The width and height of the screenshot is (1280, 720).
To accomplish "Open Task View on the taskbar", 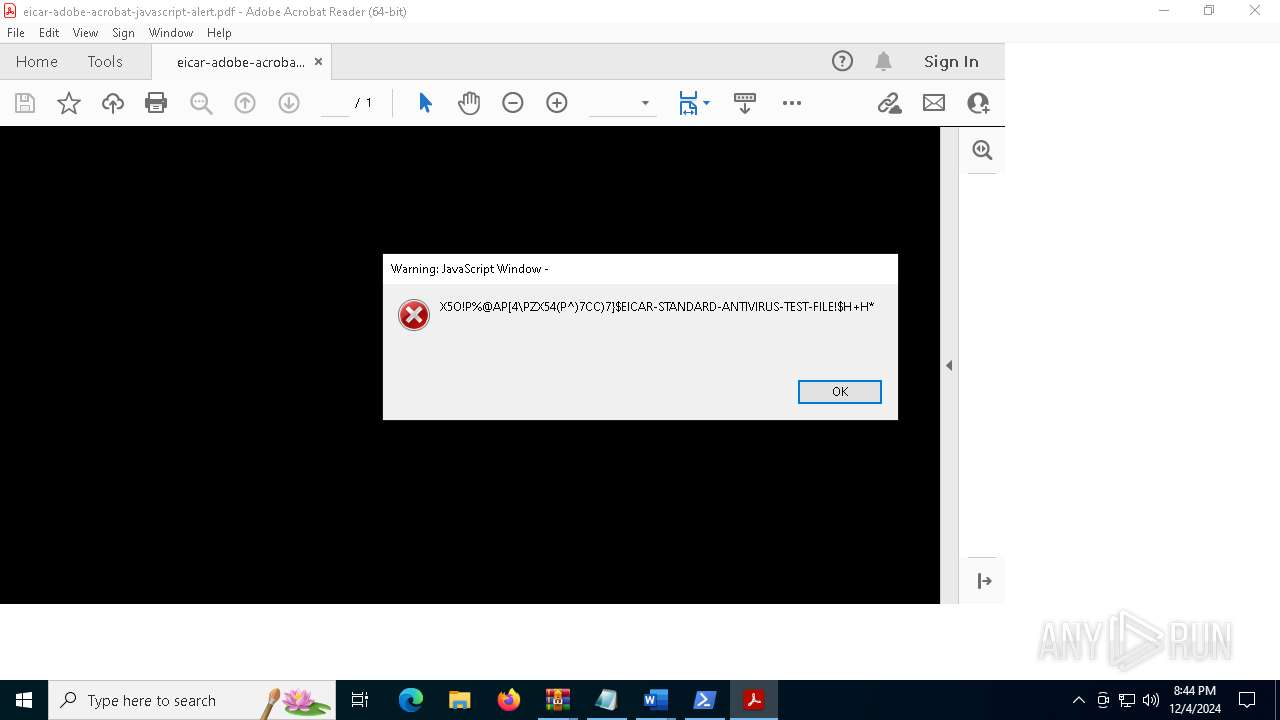I will (360, 700).
